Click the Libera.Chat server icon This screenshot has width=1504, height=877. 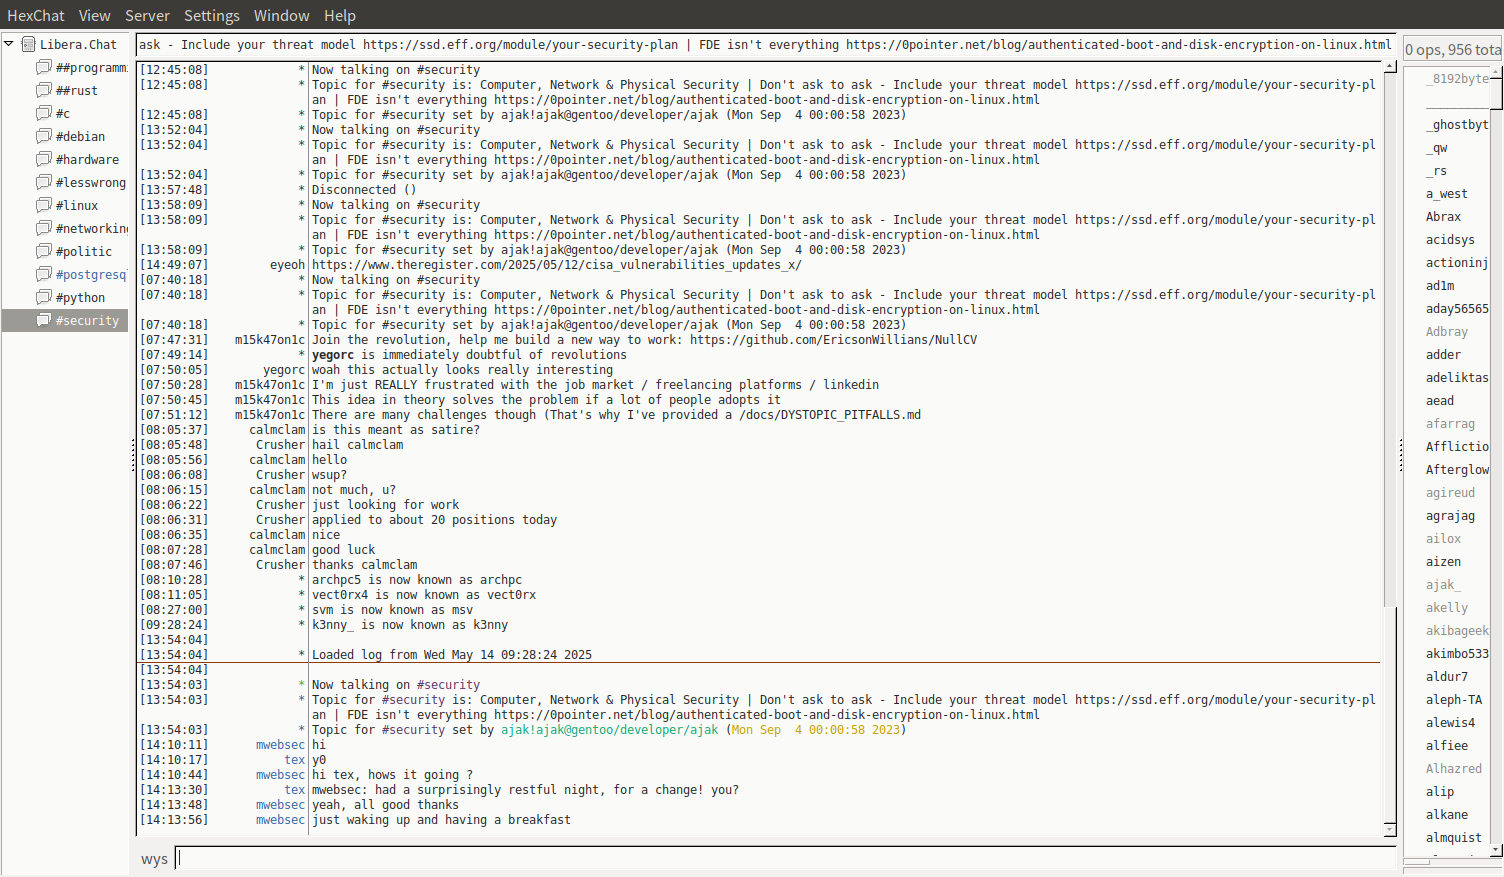(29, 44)
